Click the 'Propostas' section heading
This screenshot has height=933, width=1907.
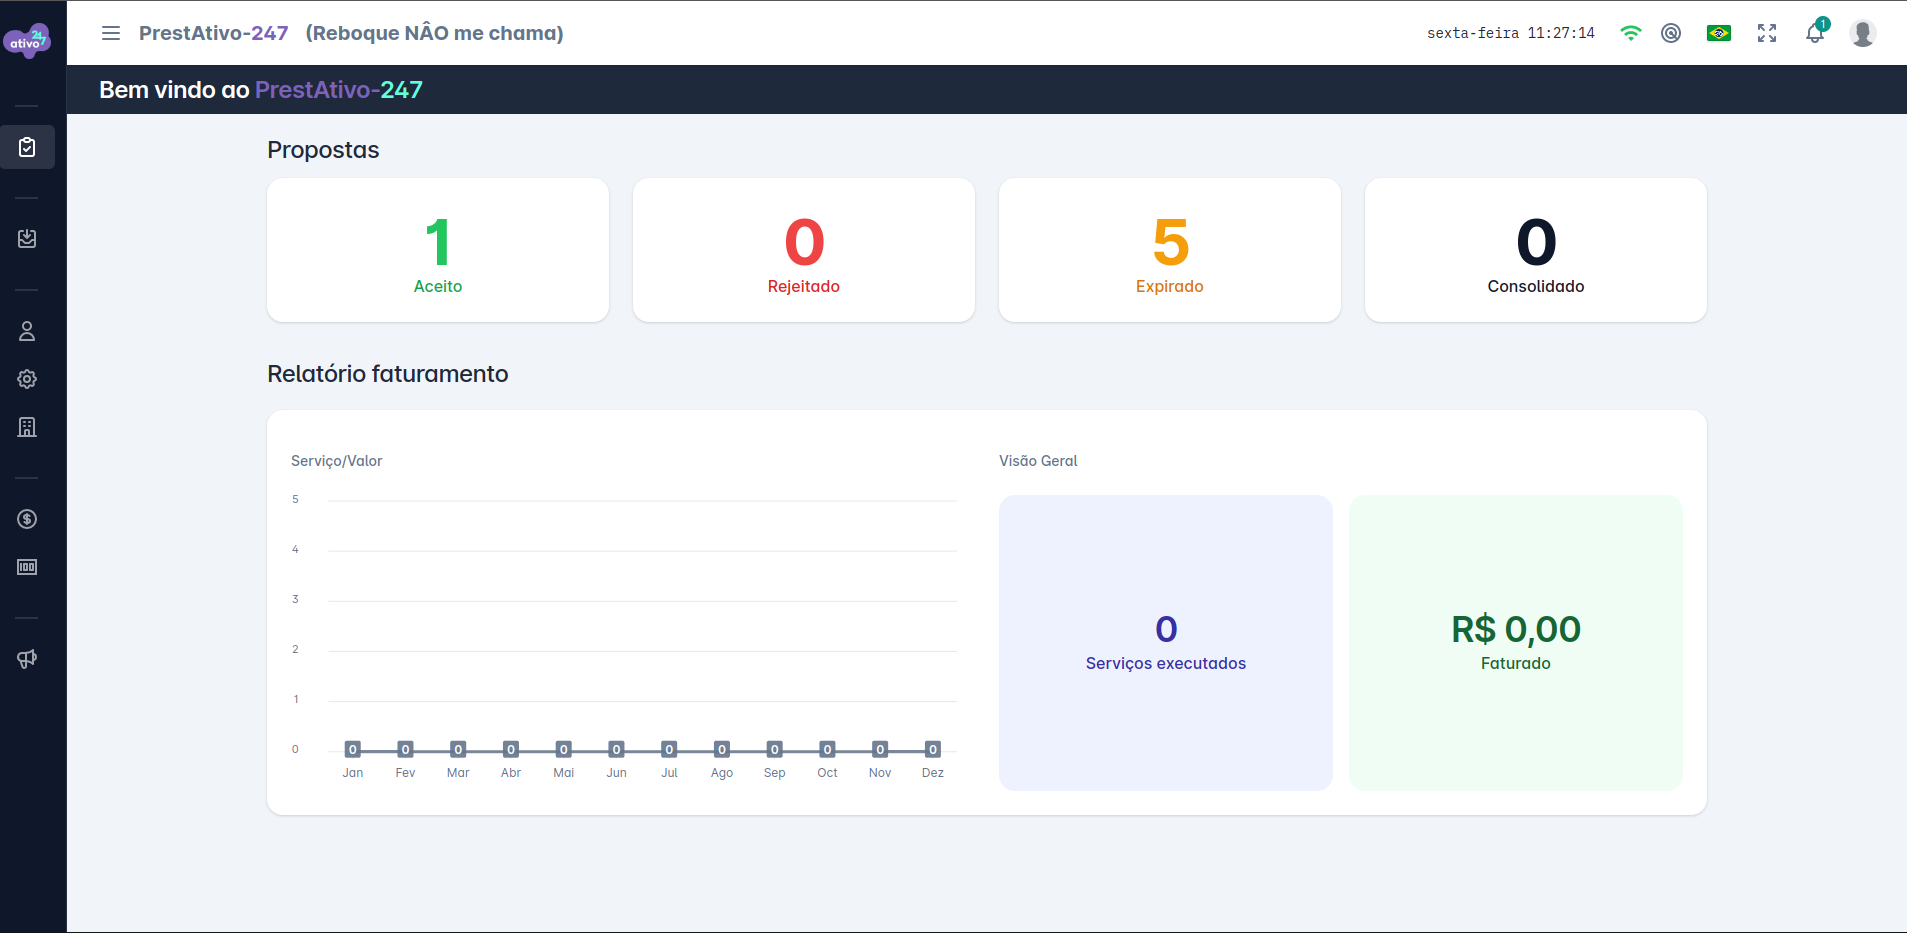tap(323, 150)
